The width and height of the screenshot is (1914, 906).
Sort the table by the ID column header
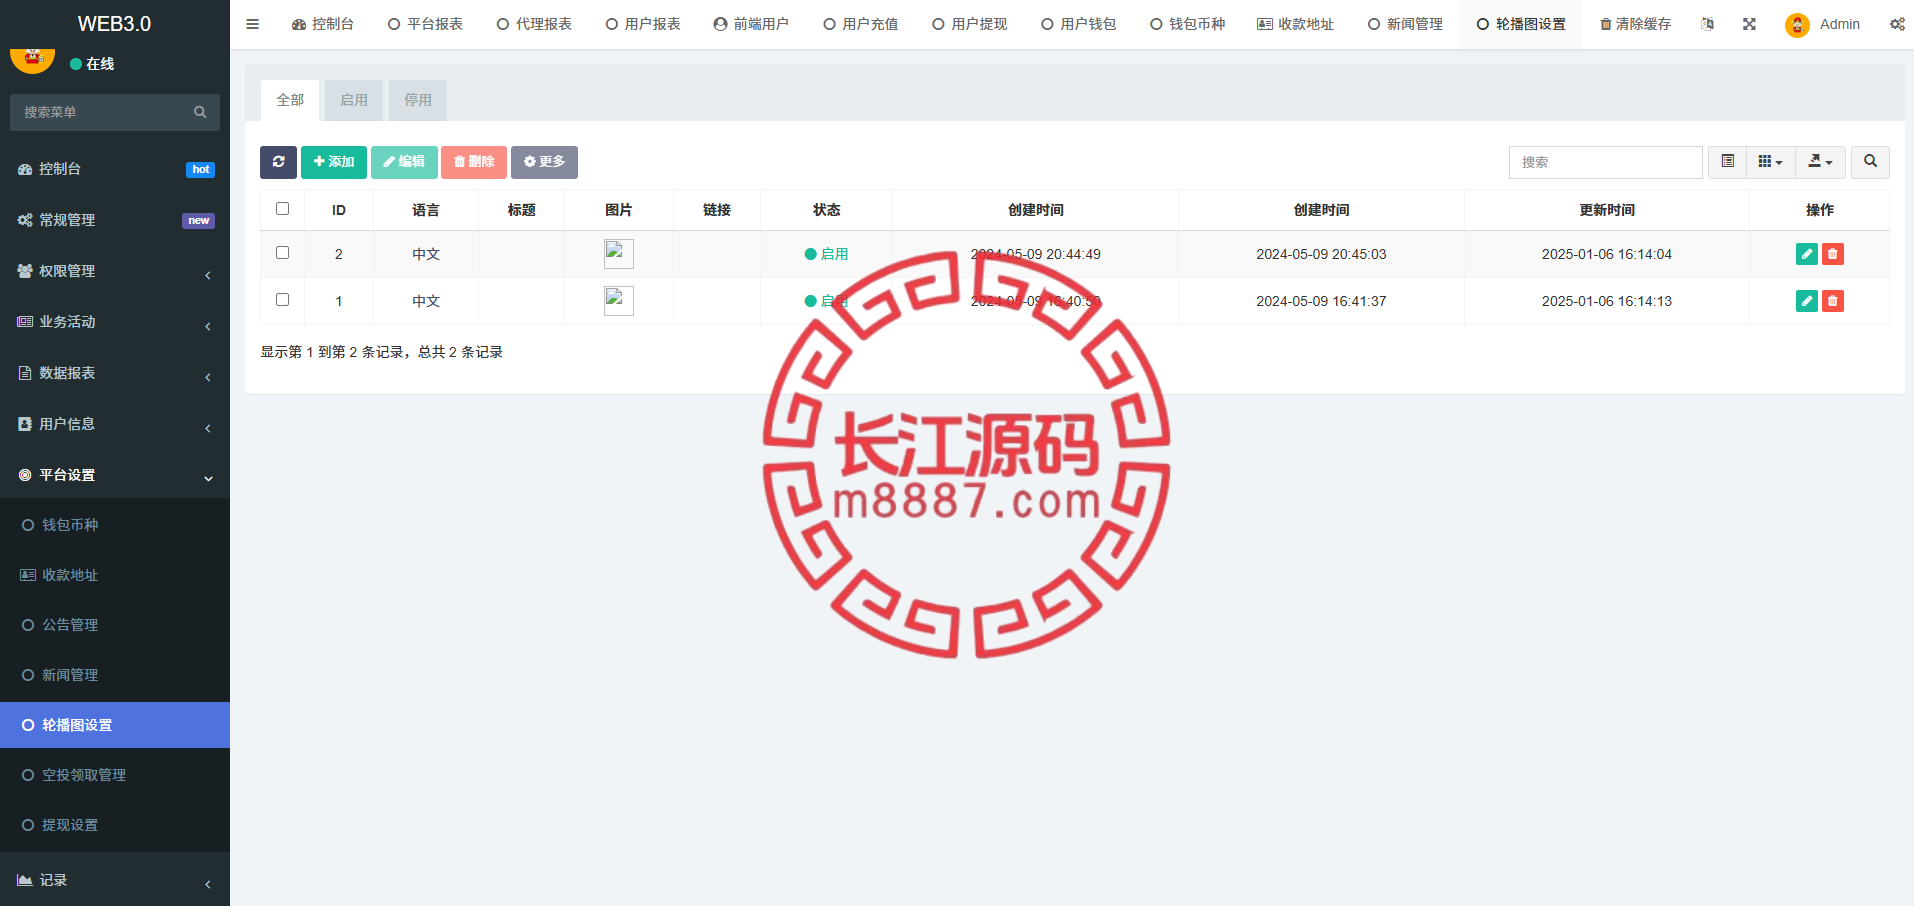[339, 210]
